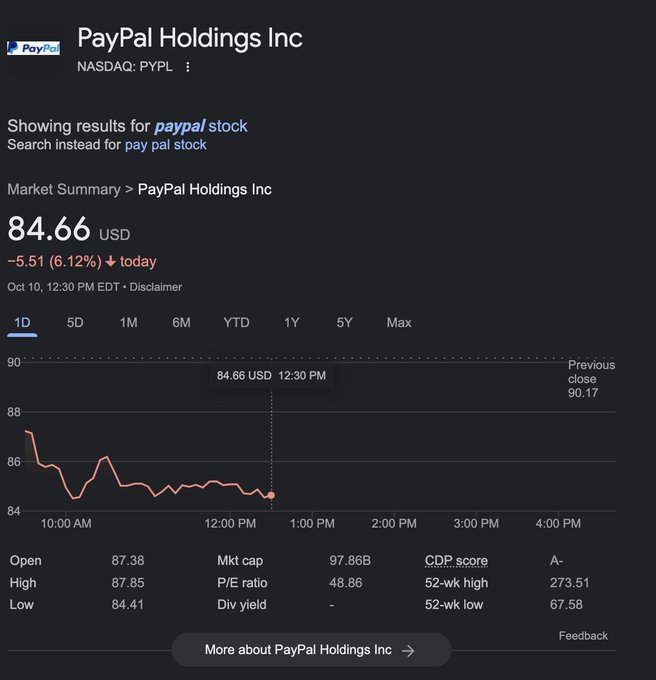This screenshot has height=680, width=656.
Task: Click the current price marker dot on chart
Action: pyautogui.click(x=271, y=495)
